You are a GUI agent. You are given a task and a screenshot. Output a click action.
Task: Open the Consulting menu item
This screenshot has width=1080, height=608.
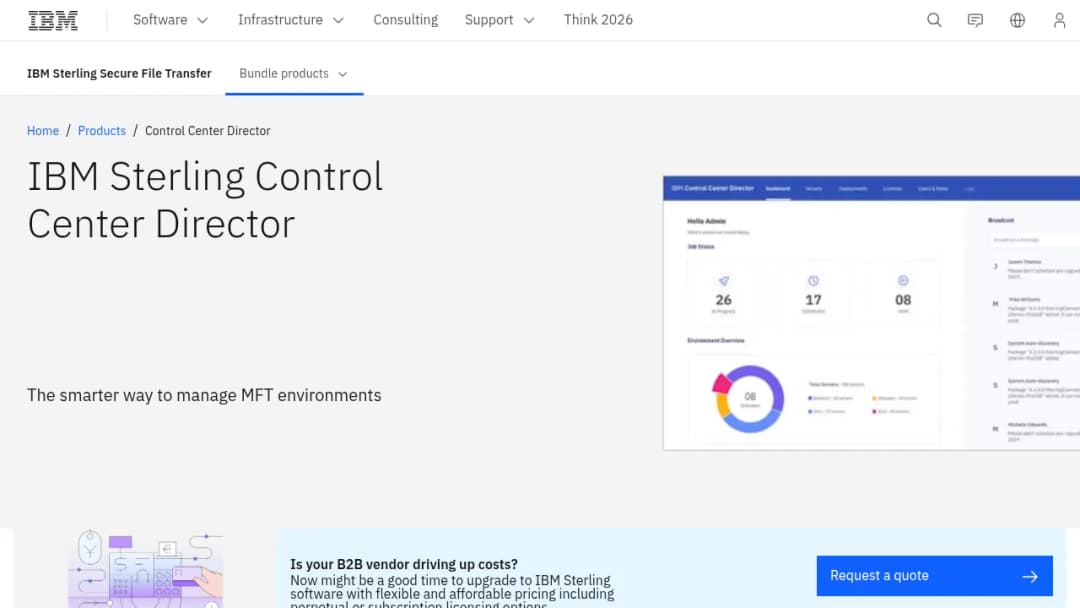pyautogui.click(x=406, y=20)
